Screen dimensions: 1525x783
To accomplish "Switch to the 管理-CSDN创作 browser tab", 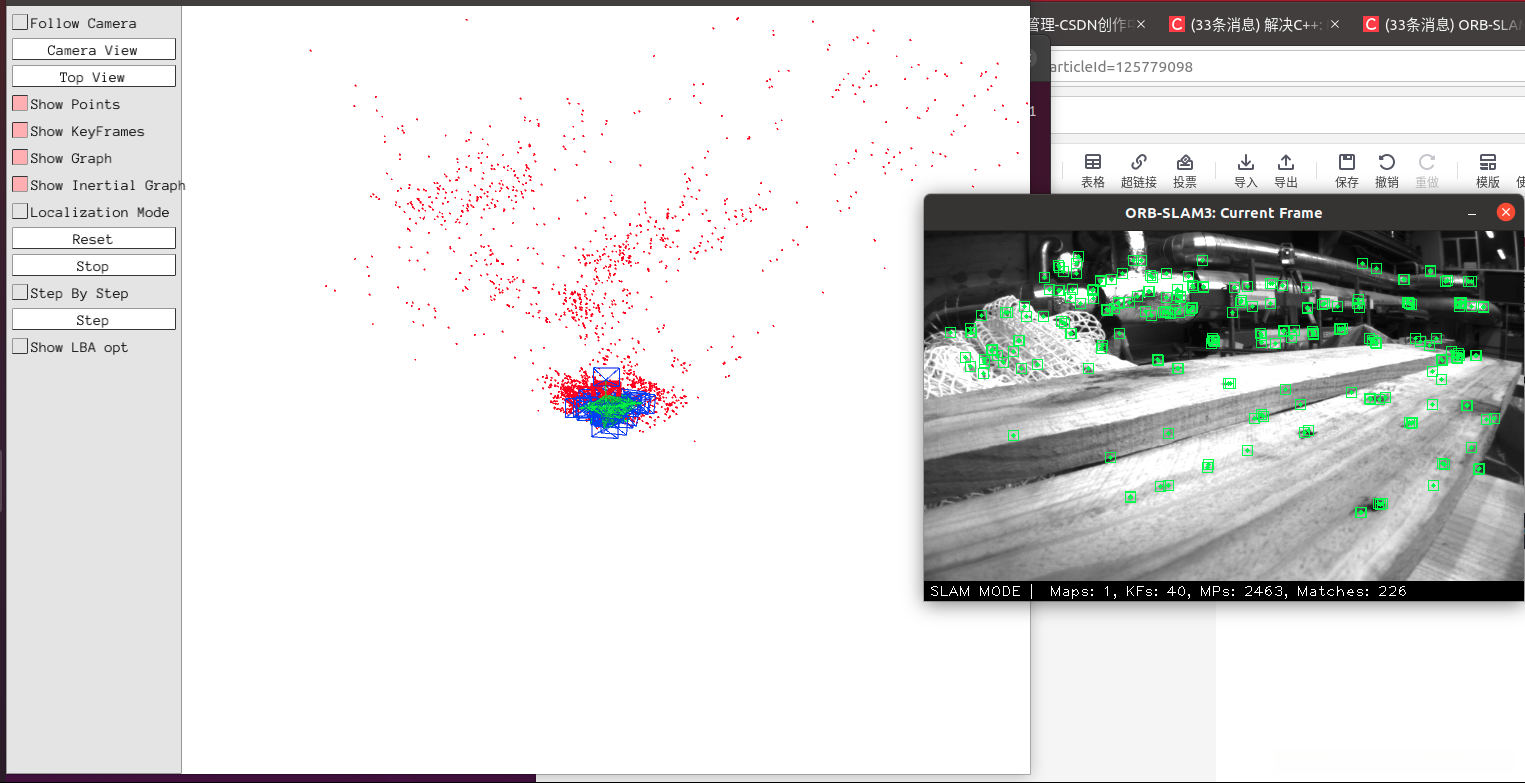I will coord(1080,24).
